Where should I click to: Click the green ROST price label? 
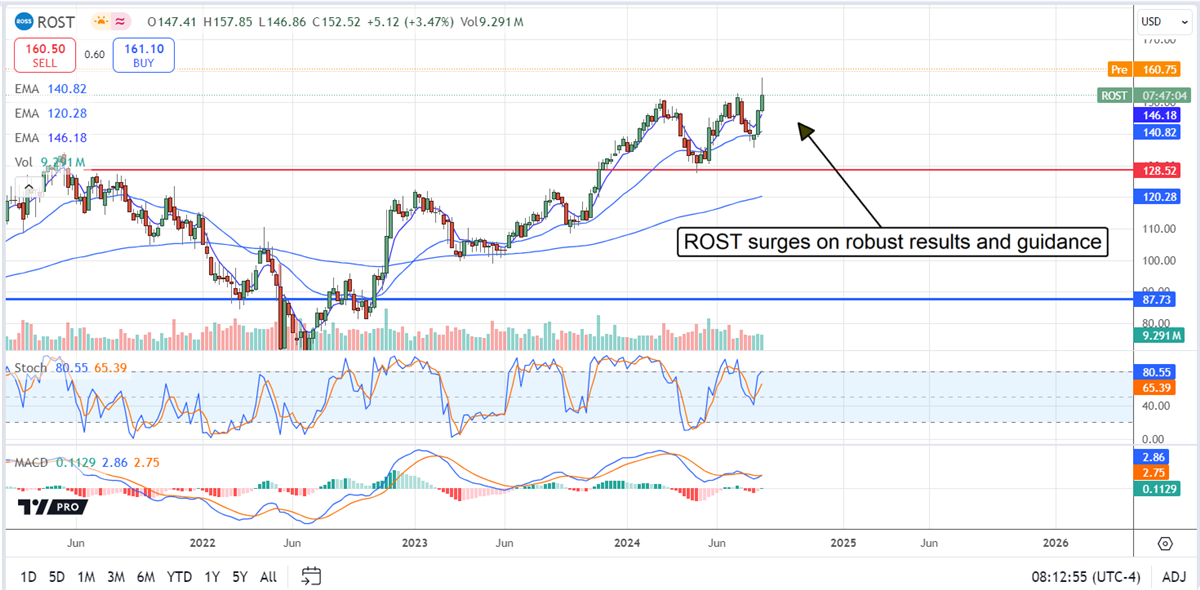coord(1114,95)
